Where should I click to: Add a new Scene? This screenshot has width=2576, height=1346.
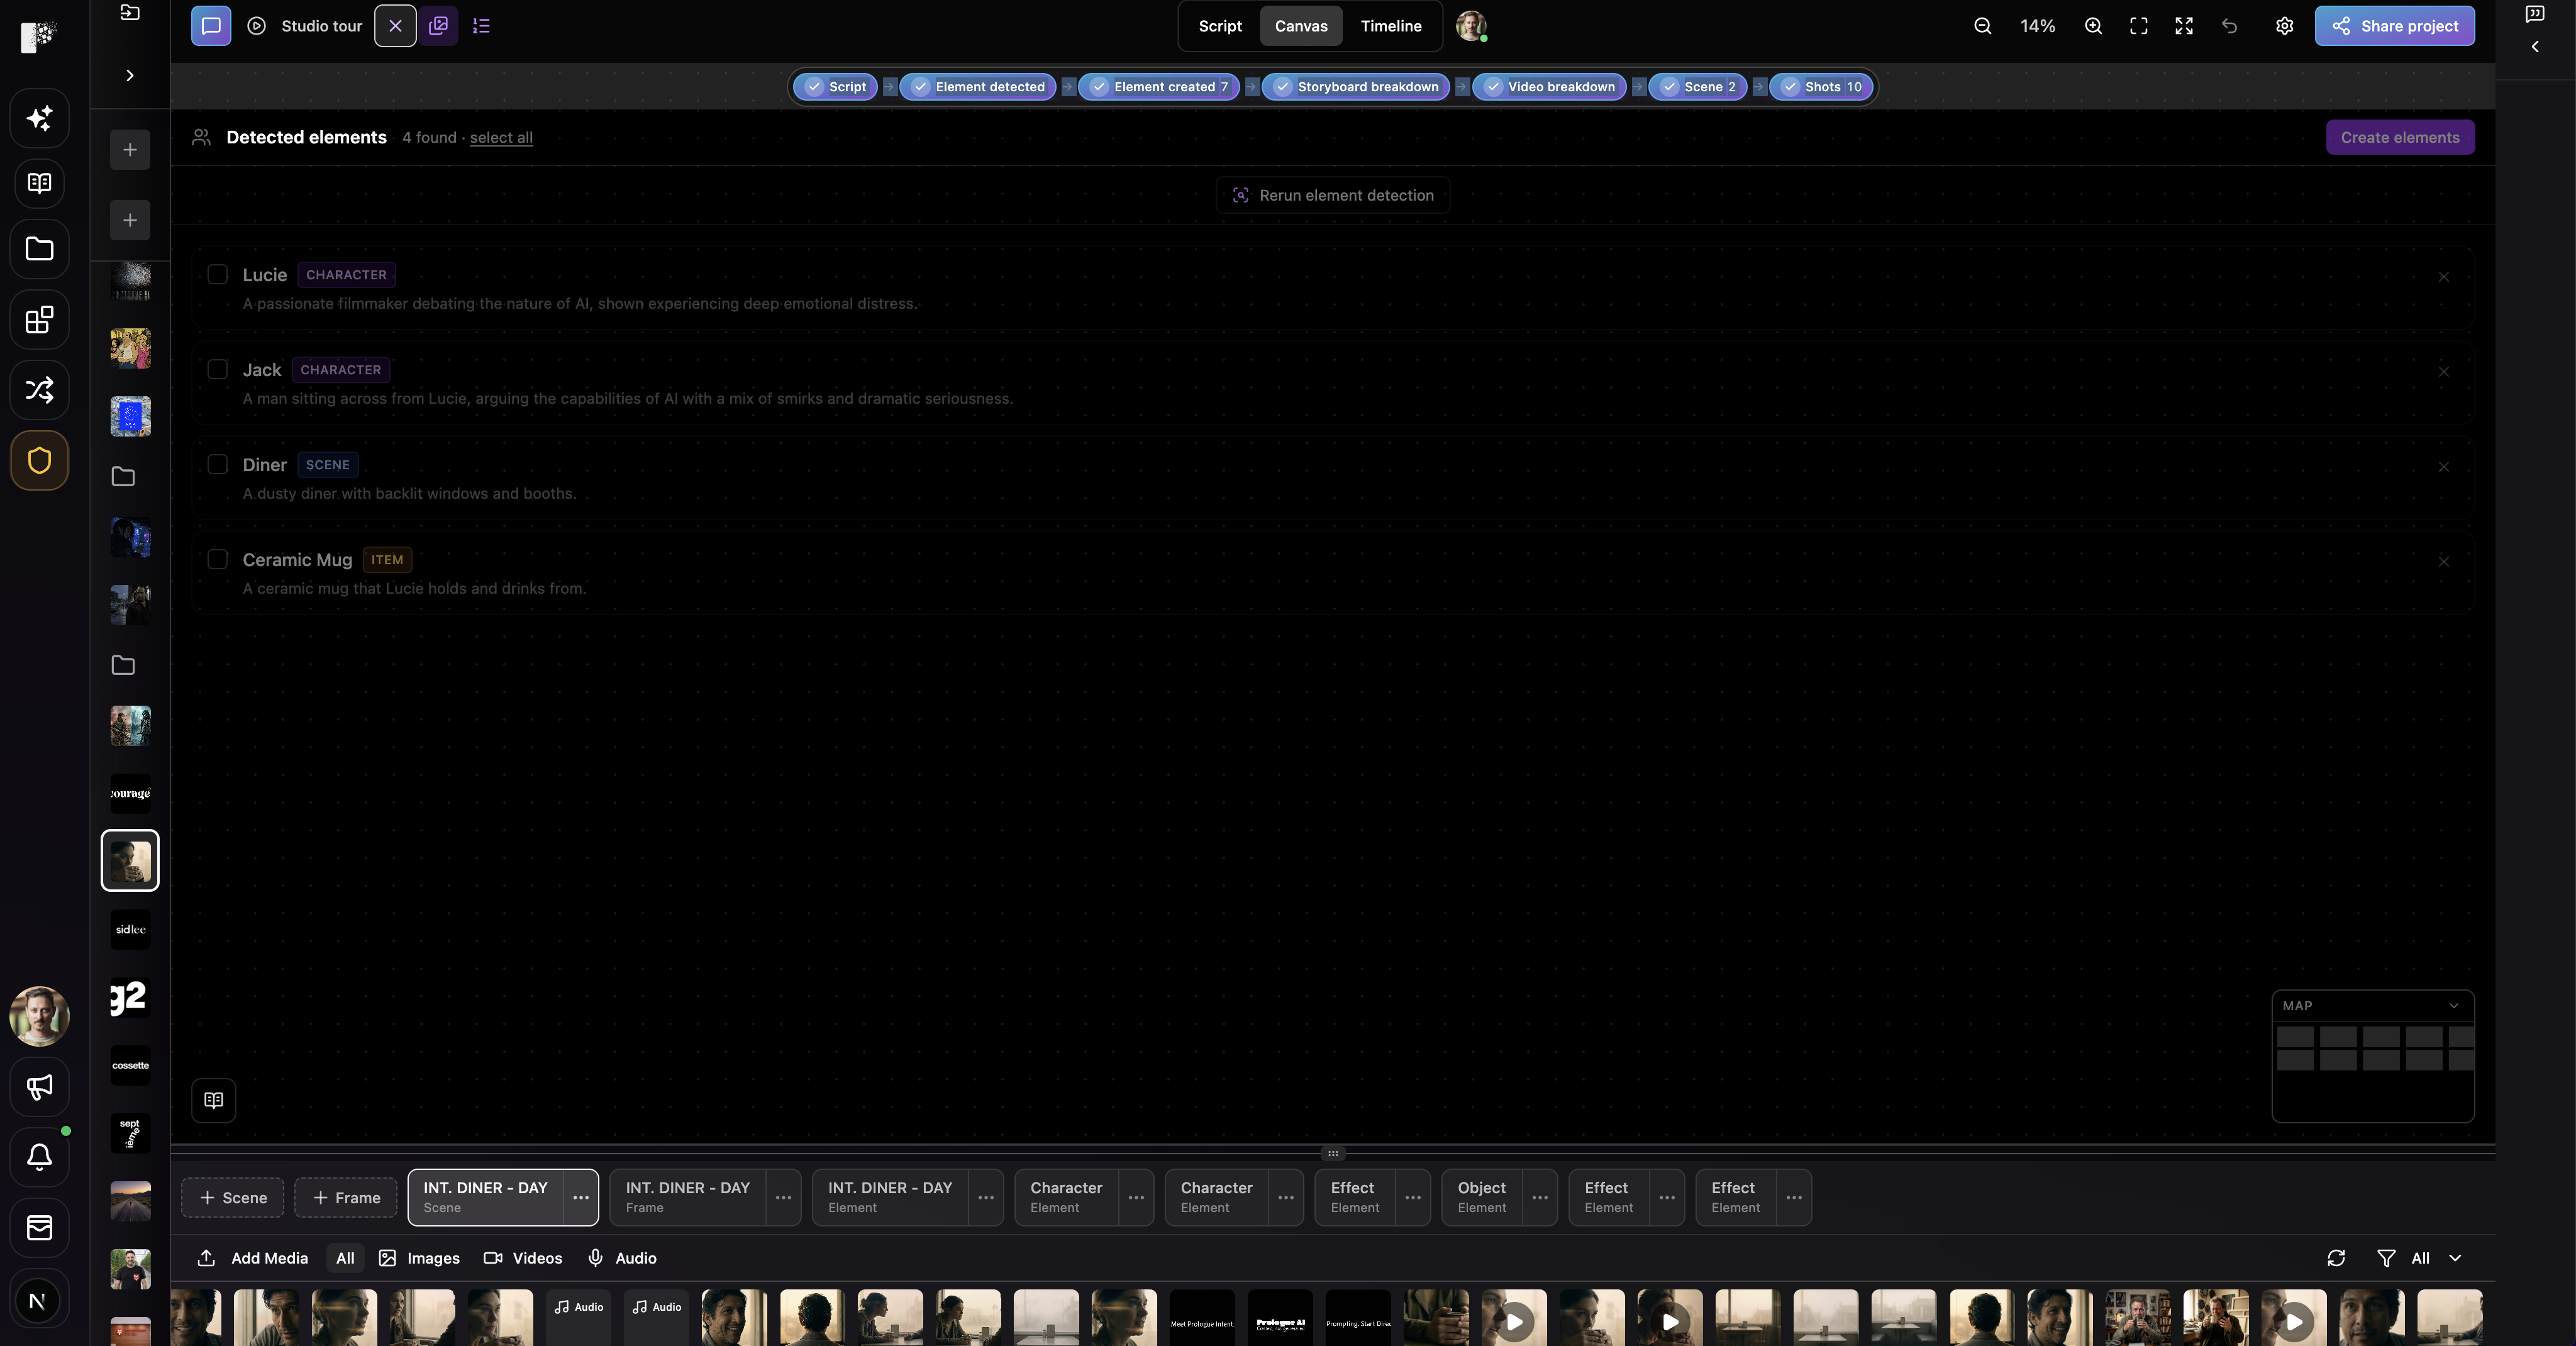pyautogui.click(x=232, y=1197)
